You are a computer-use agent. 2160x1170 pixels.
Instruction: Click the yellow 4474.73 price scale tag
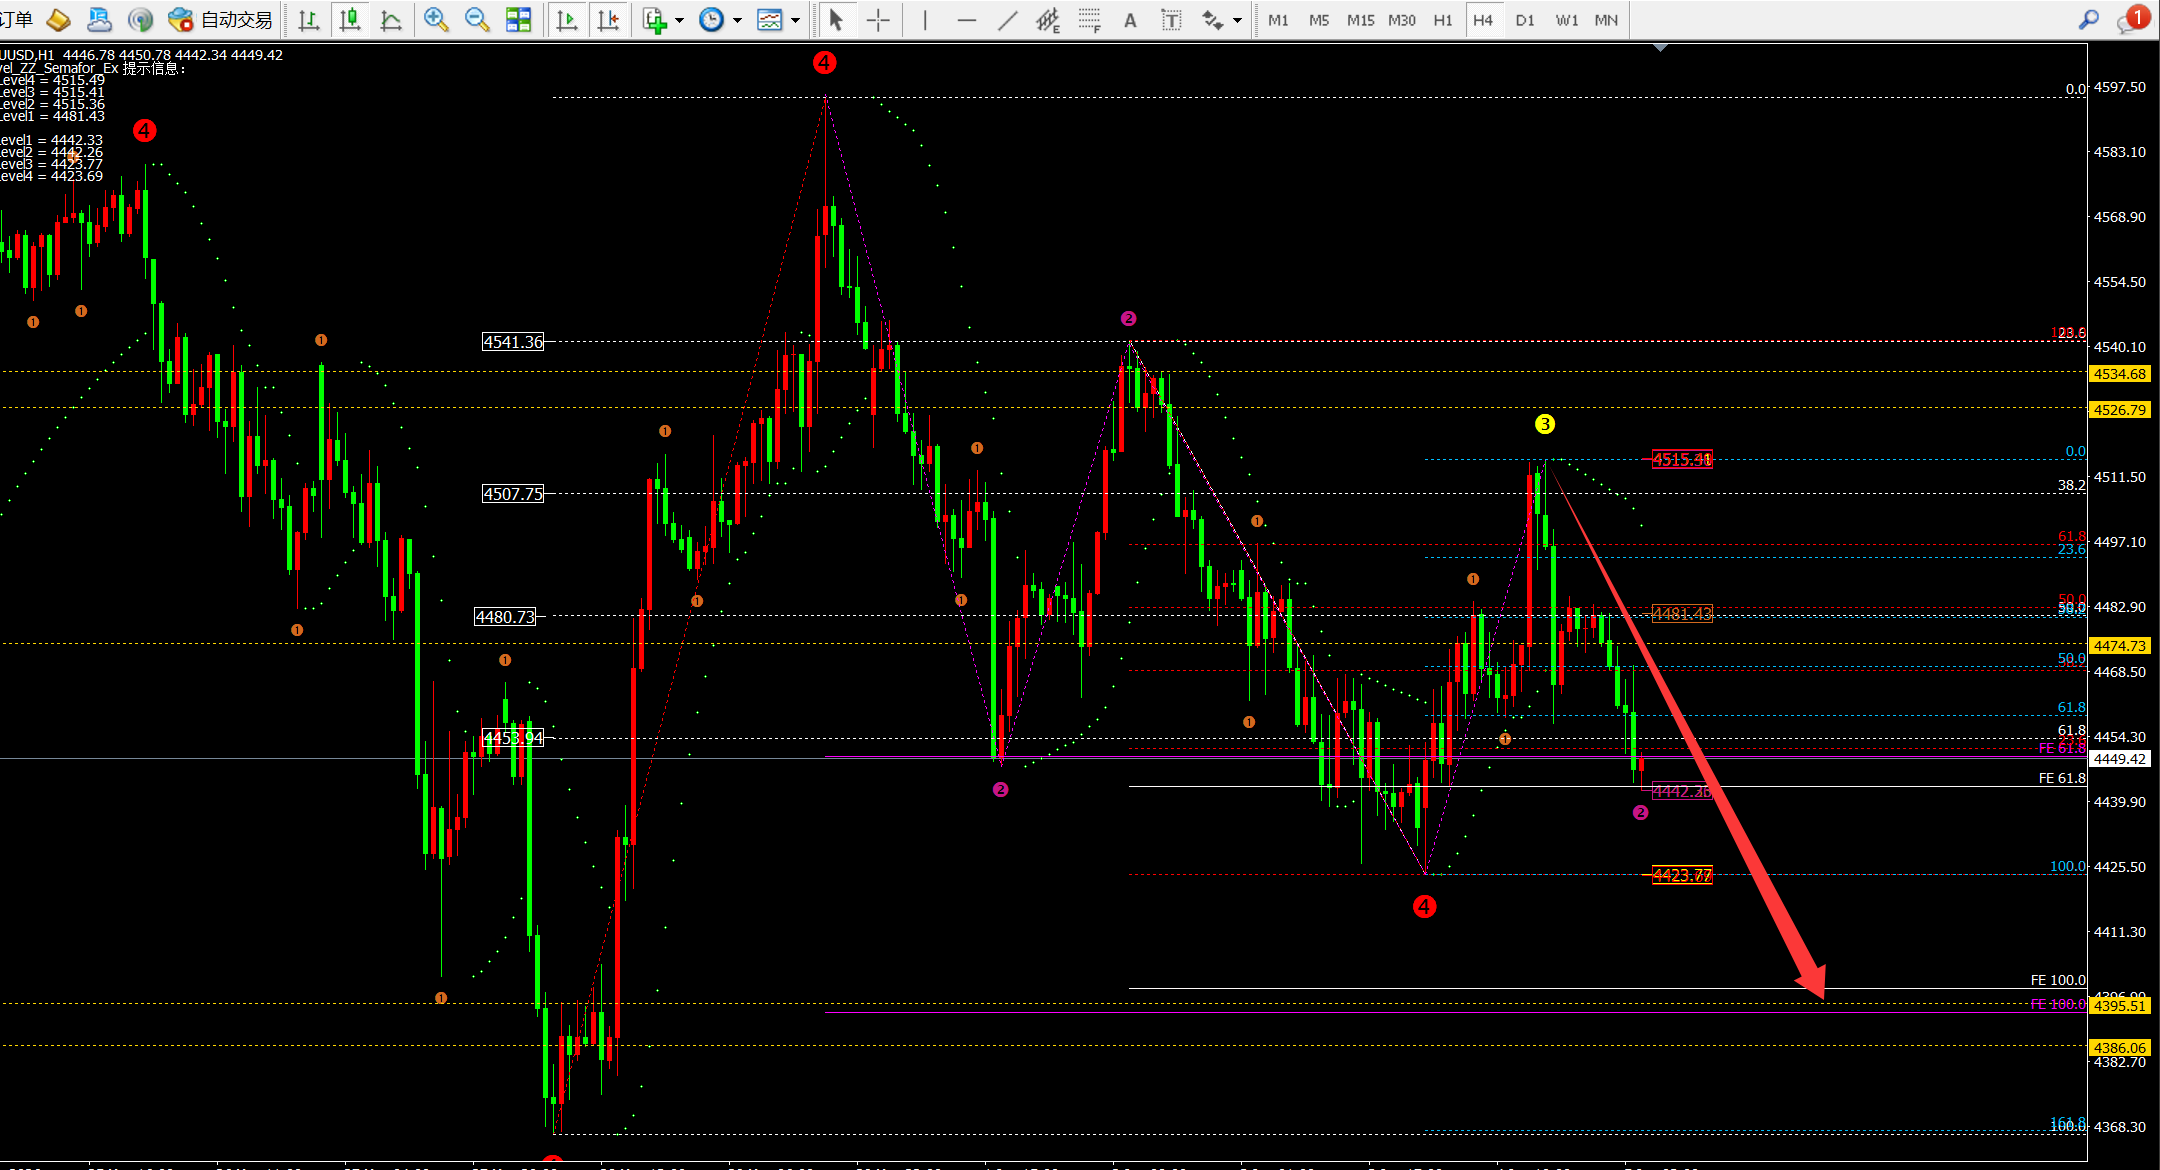(x=2120, y=646)
